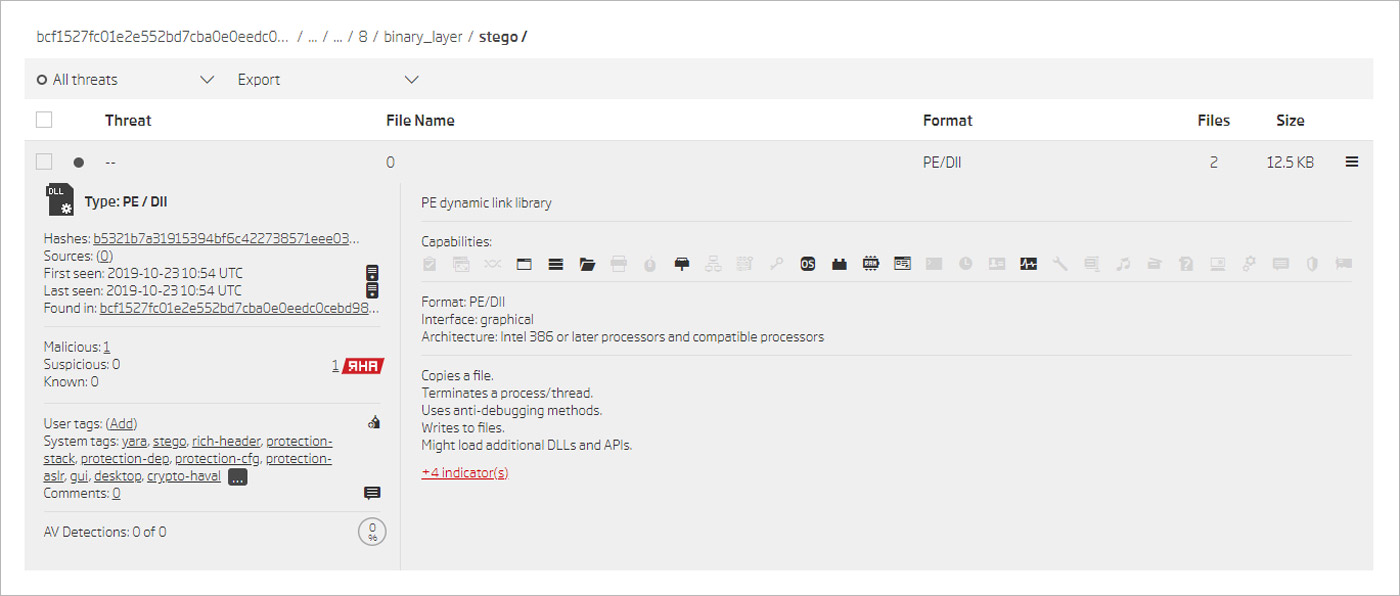Sort by Files column header
1400x596 pixels.
tap(1214, 120)
